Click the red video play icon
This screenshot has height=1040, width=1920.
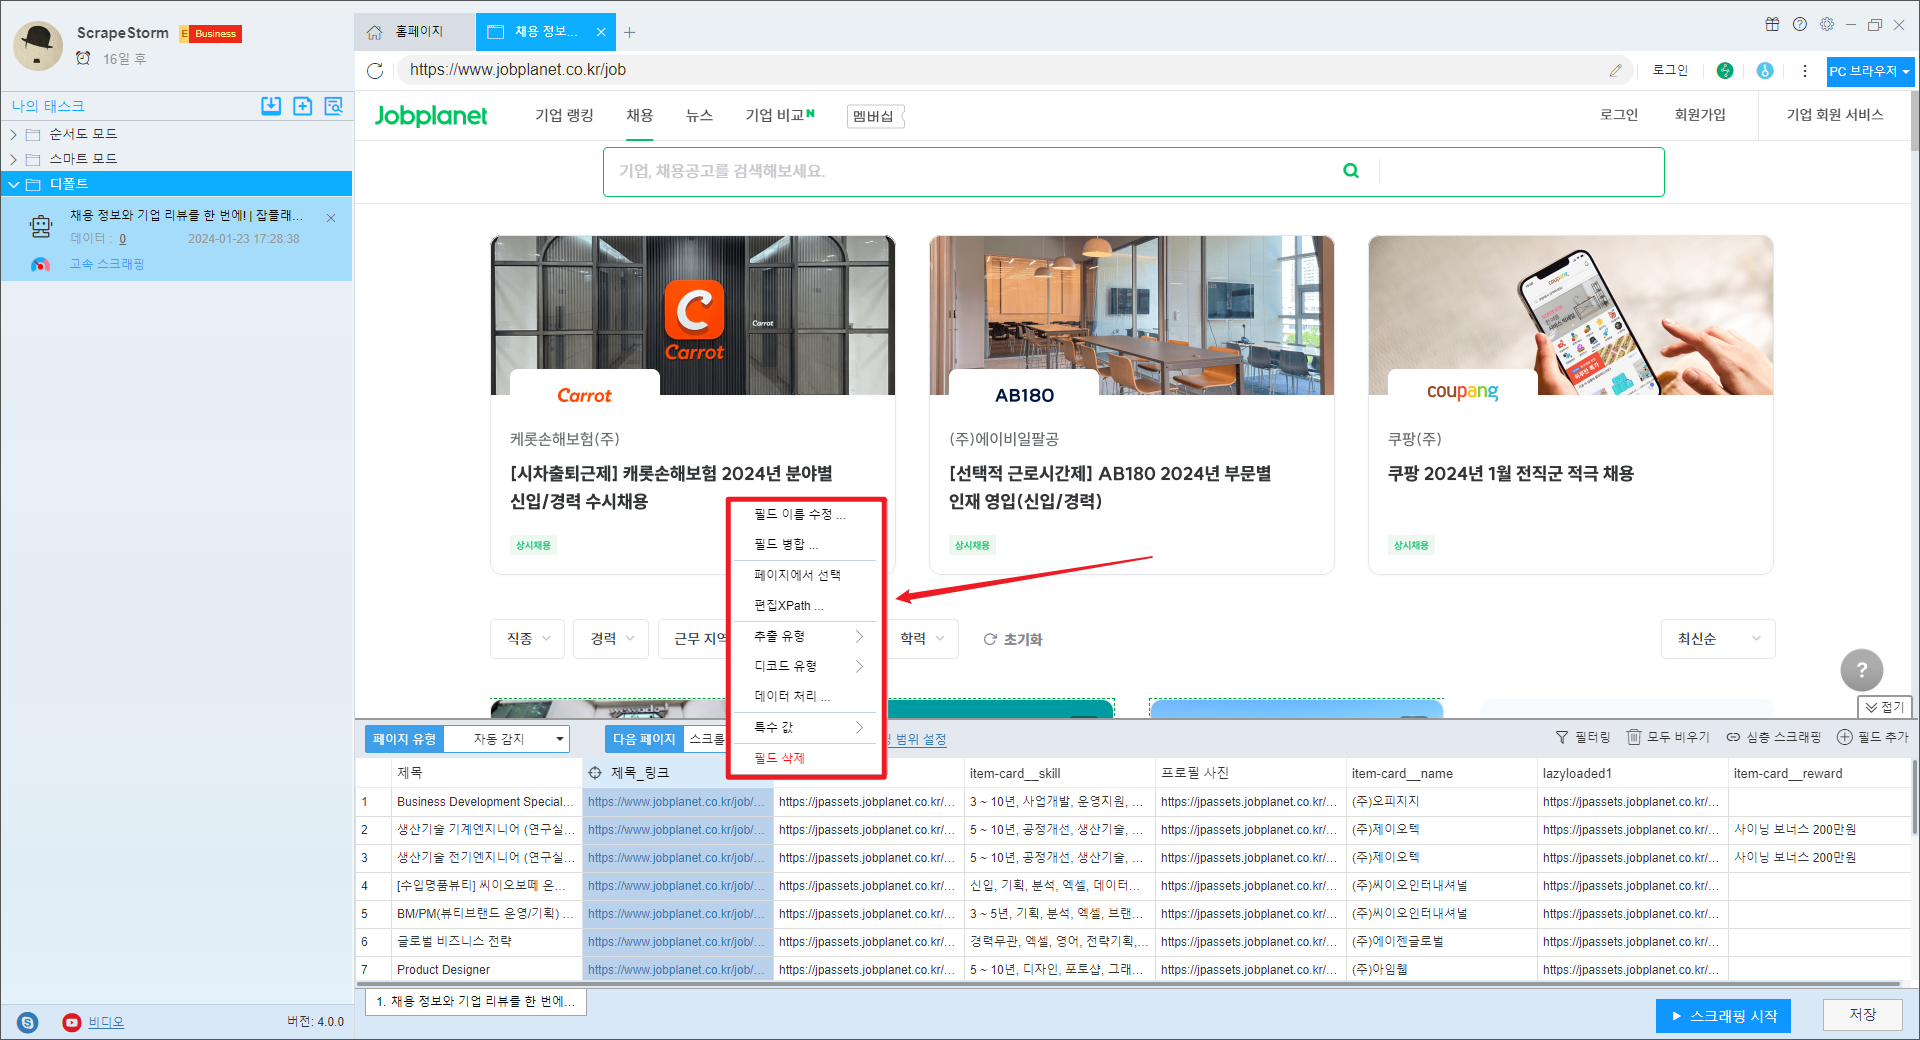(x=72, y=1022)
